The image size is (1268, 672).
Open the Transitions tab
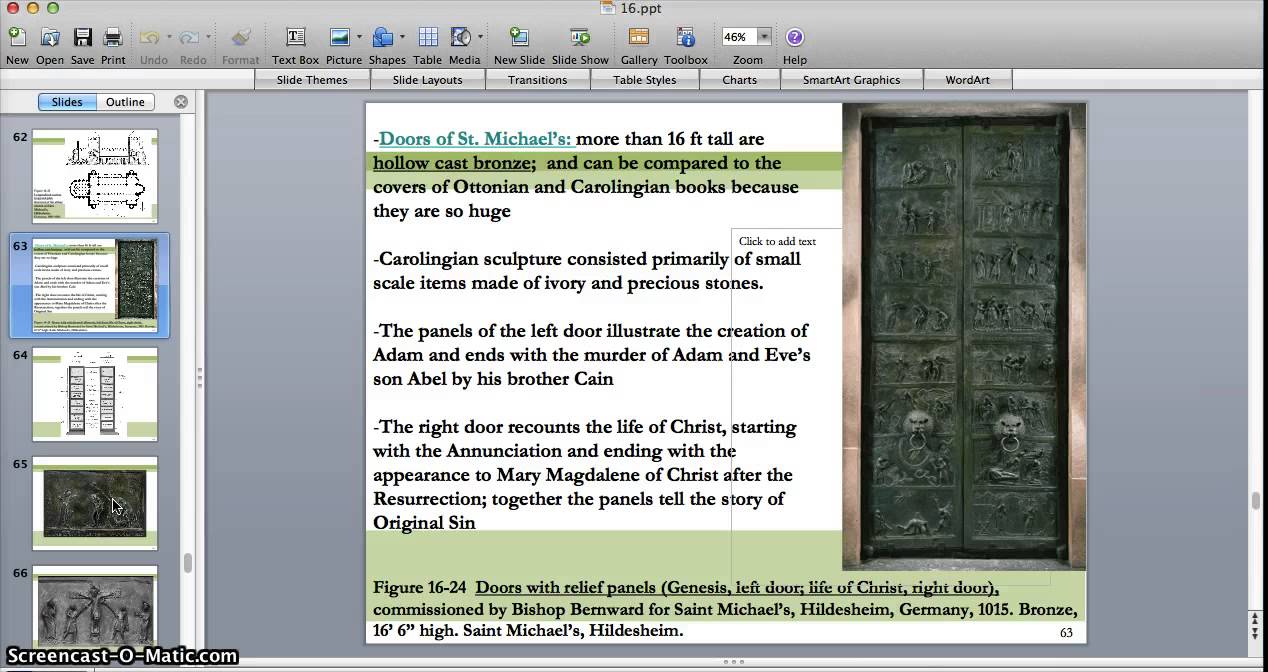tap(537, 80)
